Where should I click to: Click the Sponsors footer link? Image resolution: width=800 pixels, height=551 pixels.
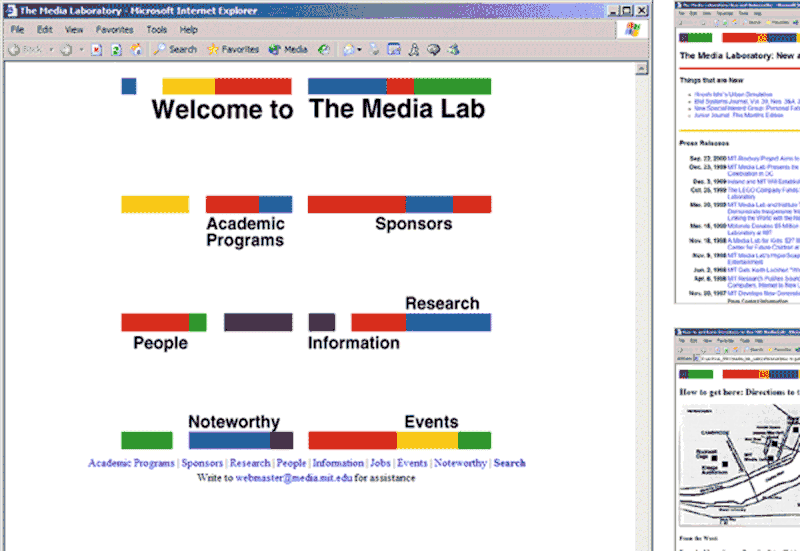coord(202,463)
